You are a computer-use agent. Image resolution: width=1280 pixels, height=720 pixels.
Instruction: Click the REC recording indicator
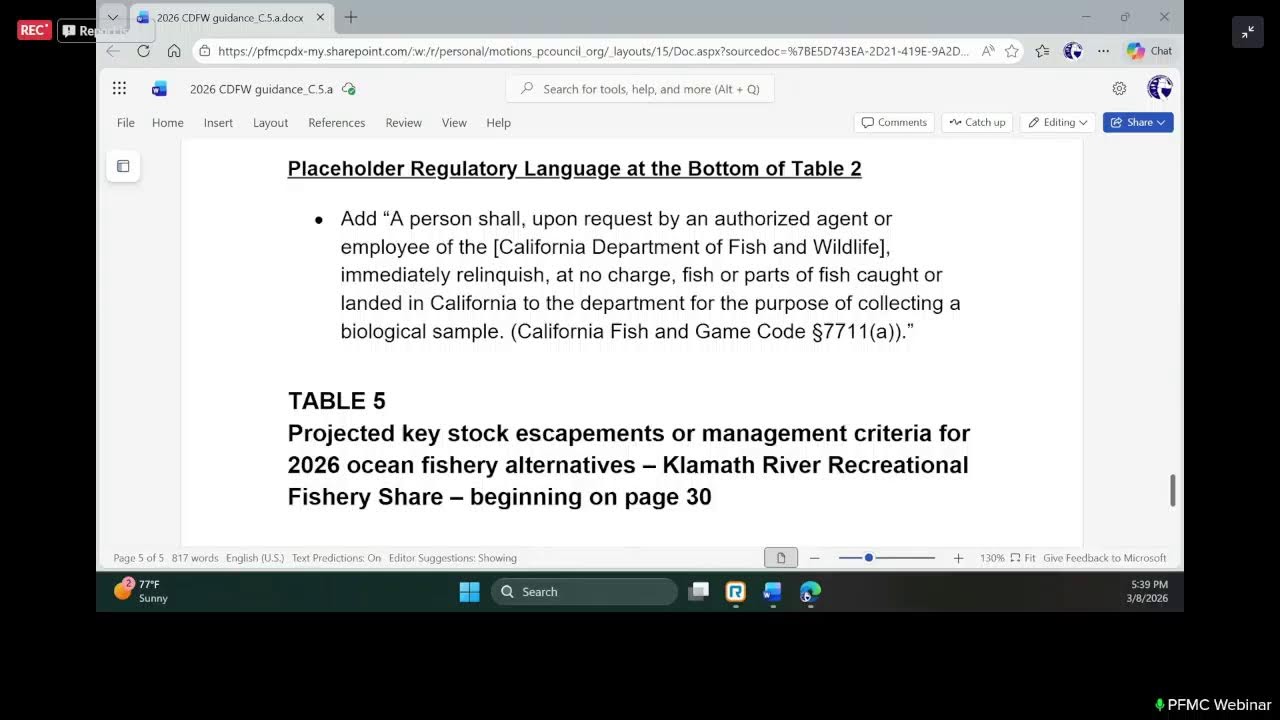coord(33,30)
